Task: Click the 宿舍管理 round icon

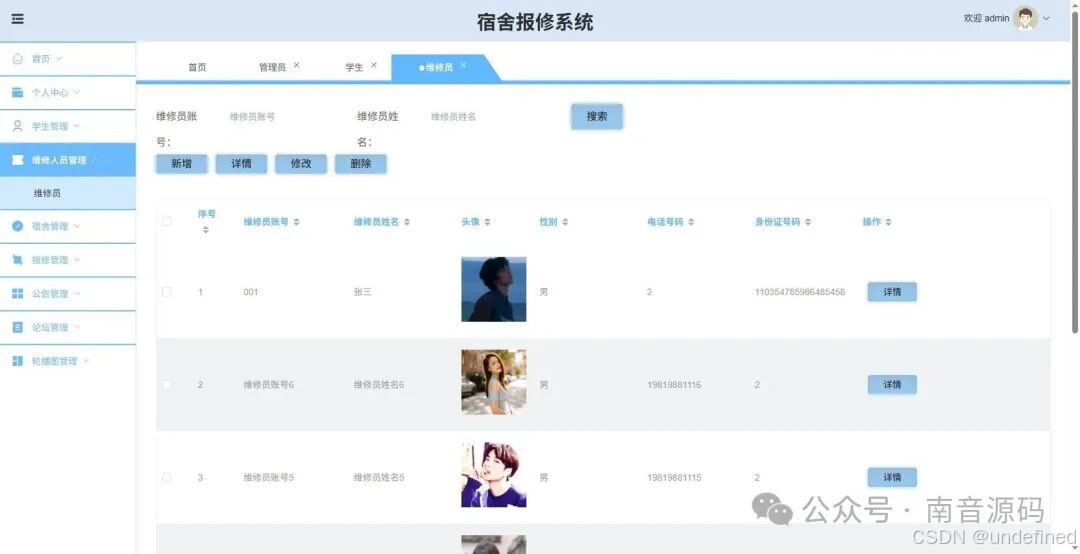Action: (18, 226)
